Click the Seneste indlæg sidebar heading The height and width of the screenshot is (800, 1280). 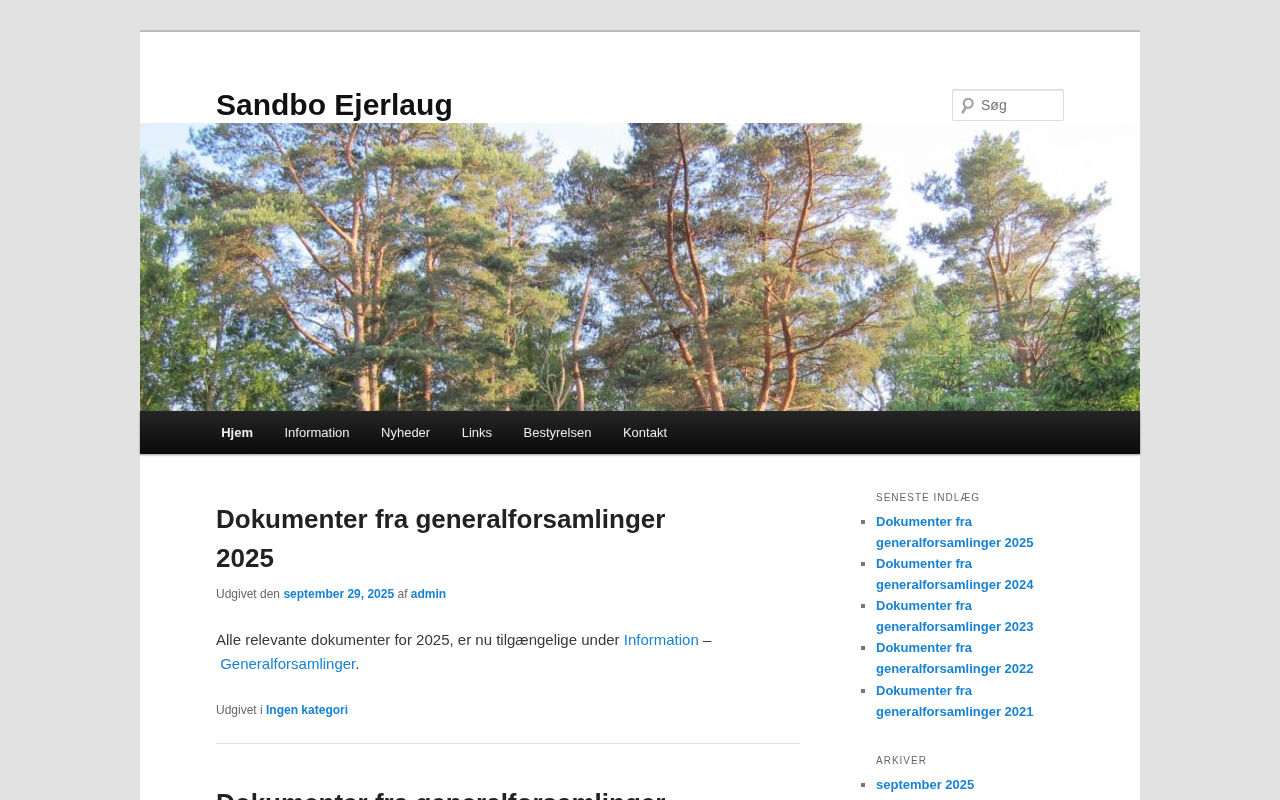(928, 498)
